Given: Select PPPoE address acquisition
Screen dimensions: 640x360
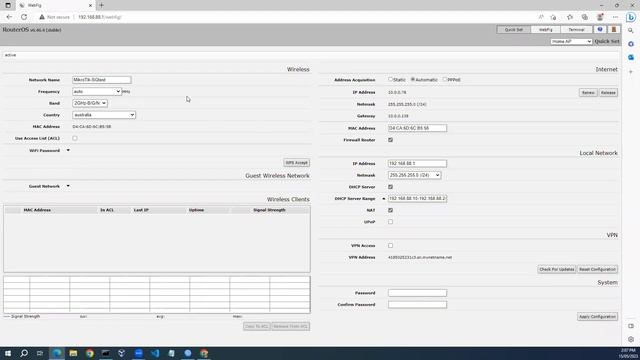Looking at the screenshot, I should coord(445,79).
